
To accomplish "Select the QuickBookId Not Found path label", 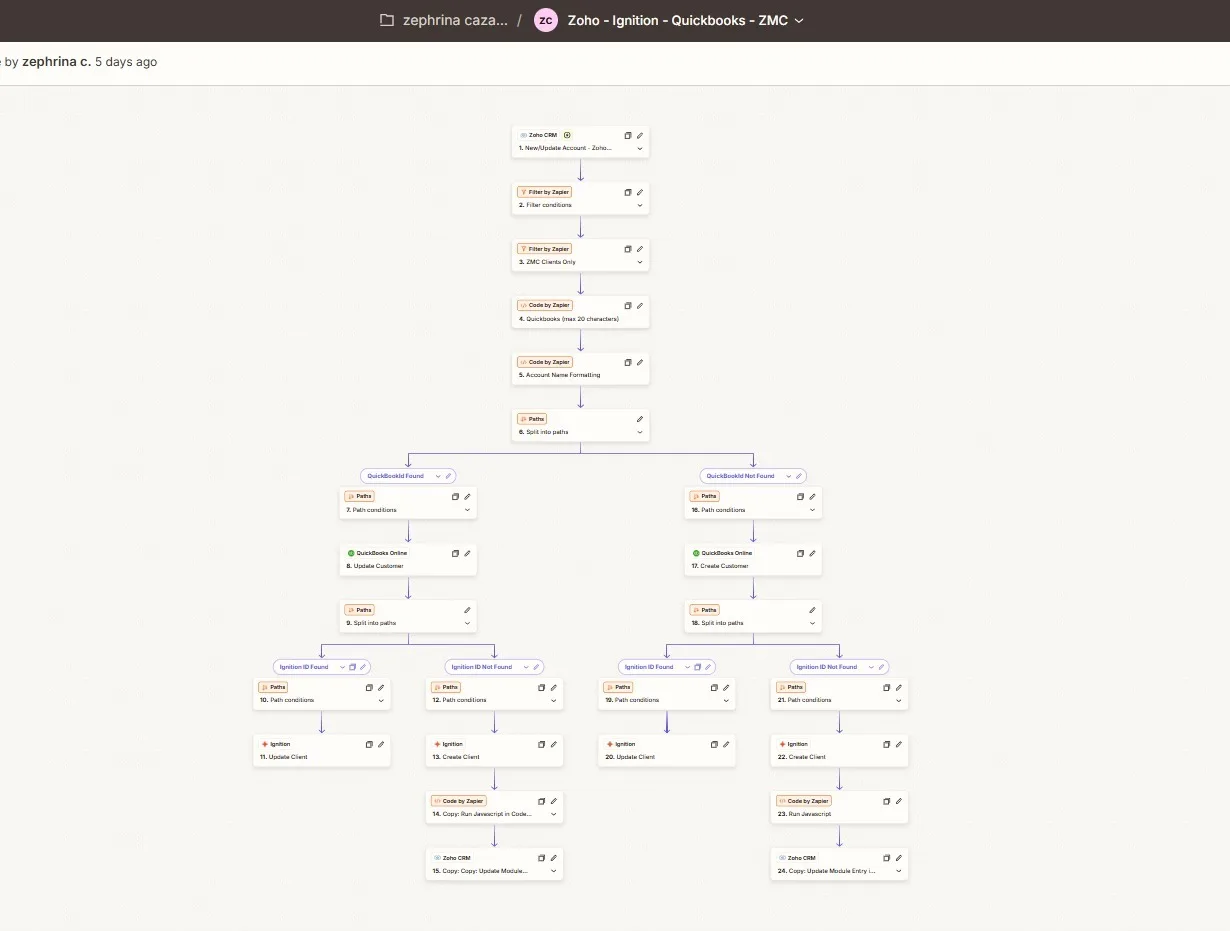I will [x=740, y=476].
